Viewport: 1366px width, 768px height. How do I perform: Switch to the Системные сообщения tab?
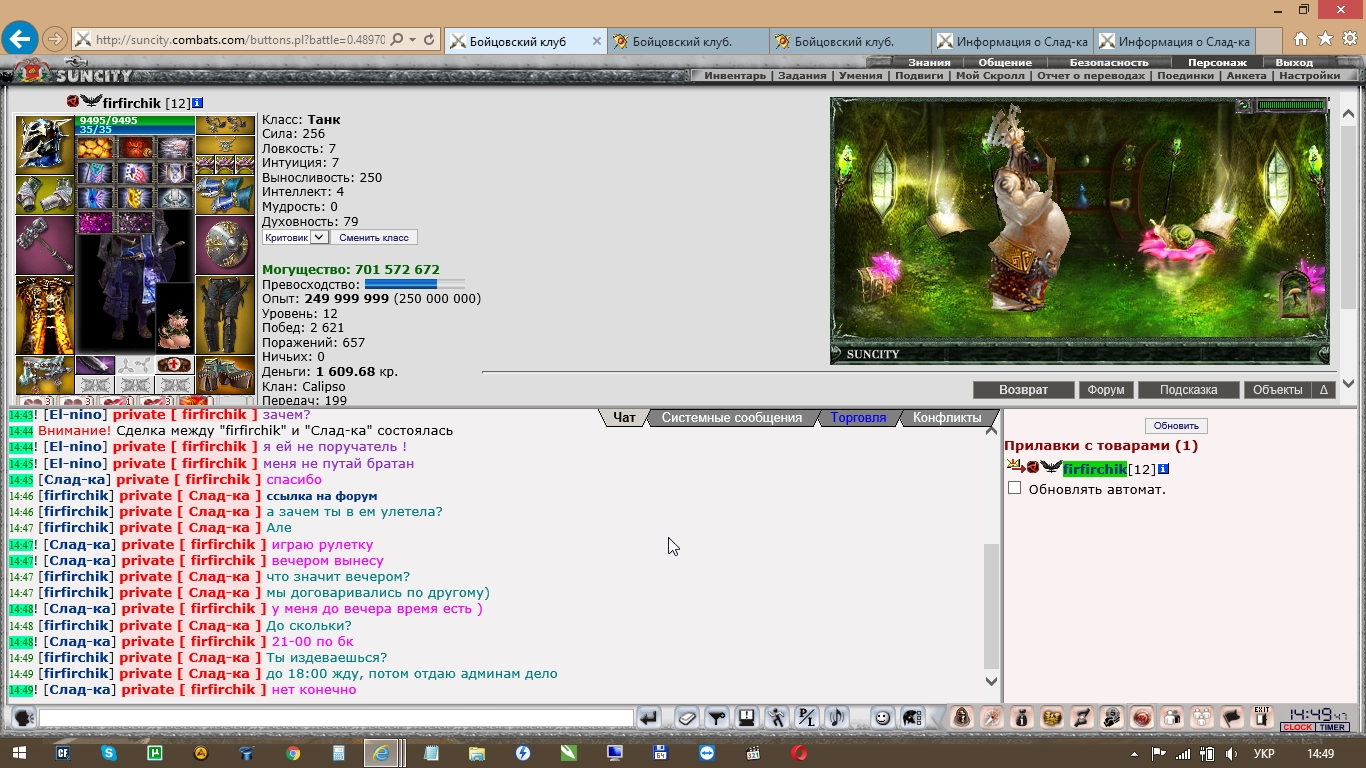pyautogui.click(x=732, y=418)
